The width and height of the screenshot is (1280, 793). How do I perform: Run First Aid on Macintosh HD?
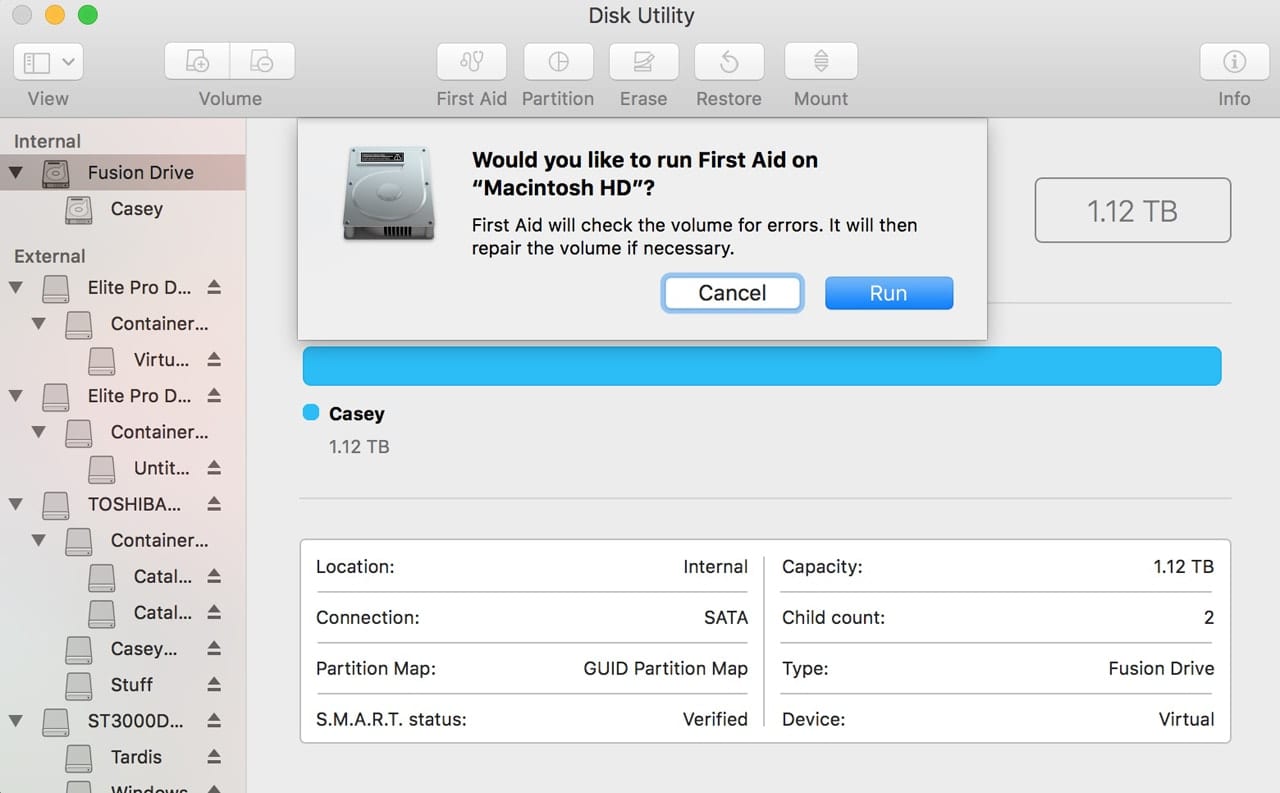pos(888,293)
